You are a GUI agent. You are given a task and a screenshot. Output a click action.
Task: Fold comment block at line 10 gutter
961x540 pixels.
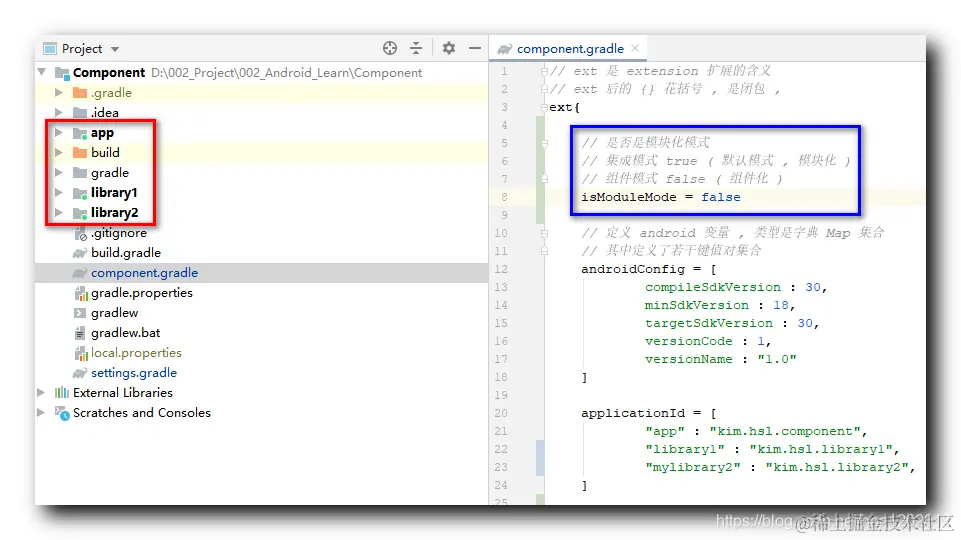point(544,233)
